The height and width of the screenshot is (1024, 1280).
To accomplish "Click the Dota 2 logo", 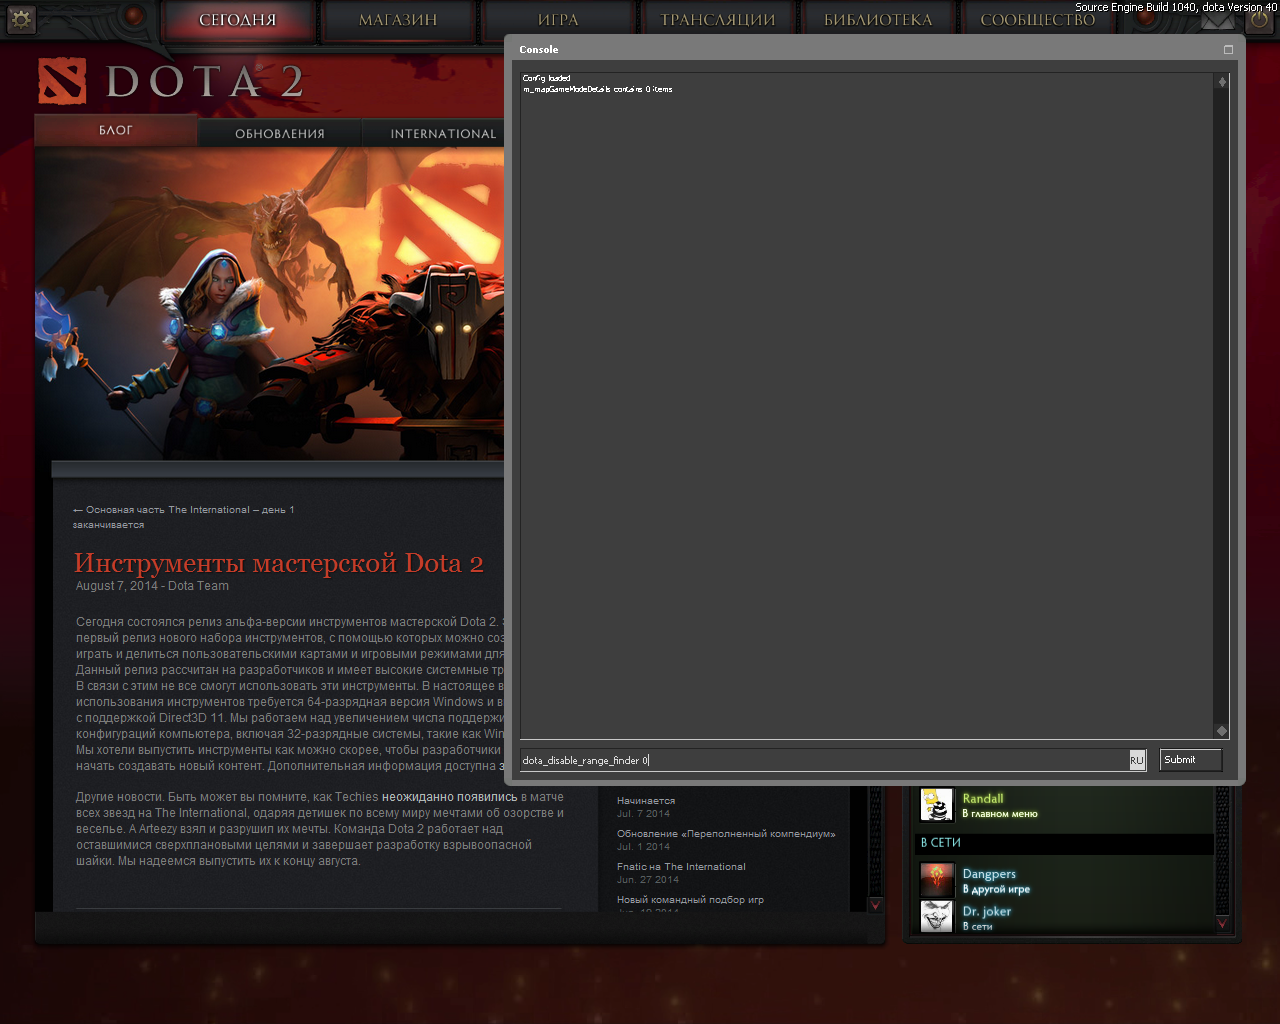I will click(171, 81).
